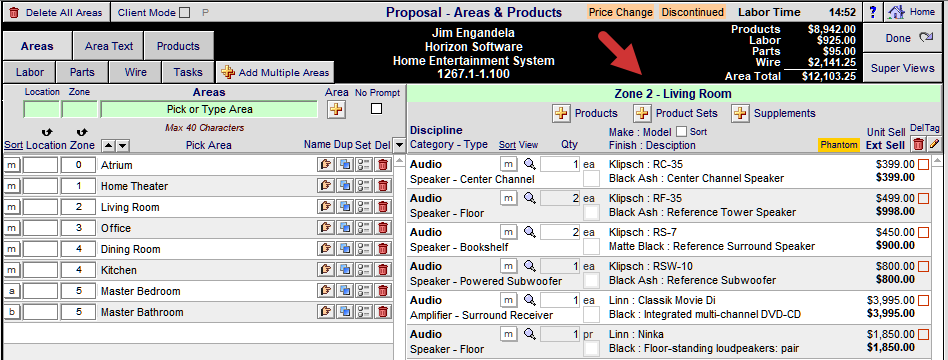948x360 pixels.
Task: Click the sort down arrow near Pick Area
Action: point(123,145)
